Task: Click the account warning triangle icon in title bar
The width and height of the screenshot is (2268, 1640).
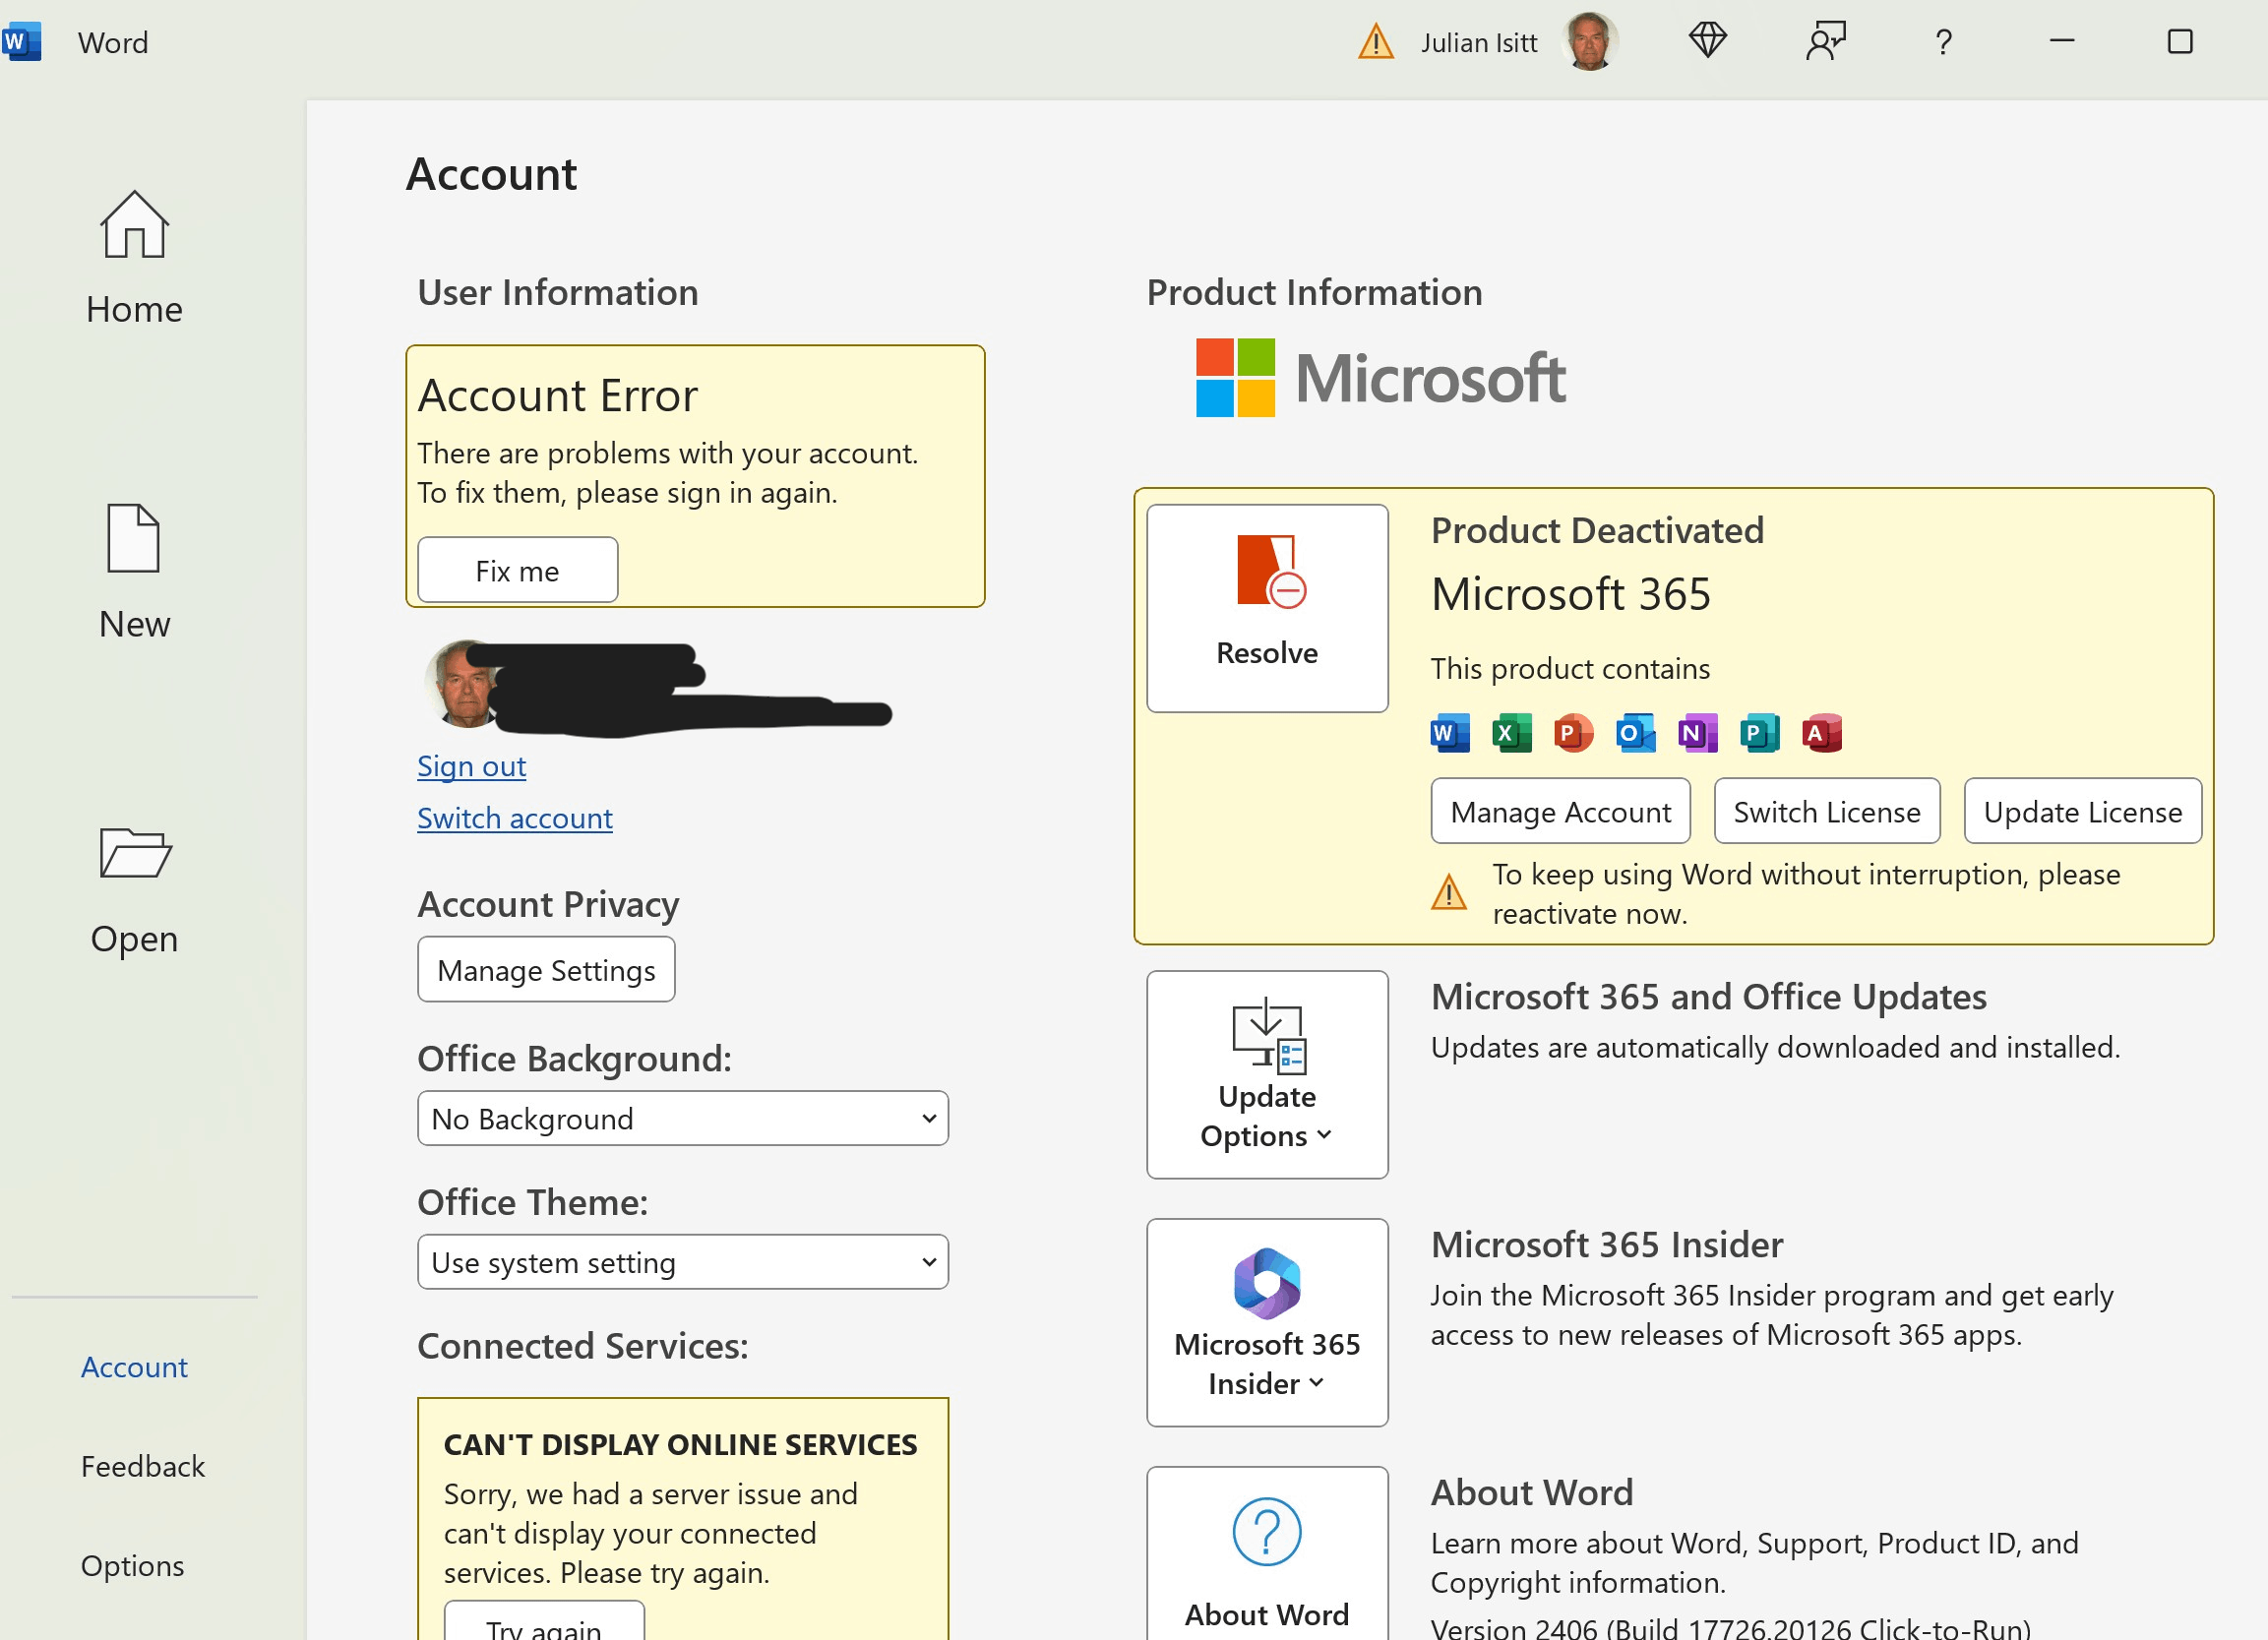Action: coord(1376,42)
